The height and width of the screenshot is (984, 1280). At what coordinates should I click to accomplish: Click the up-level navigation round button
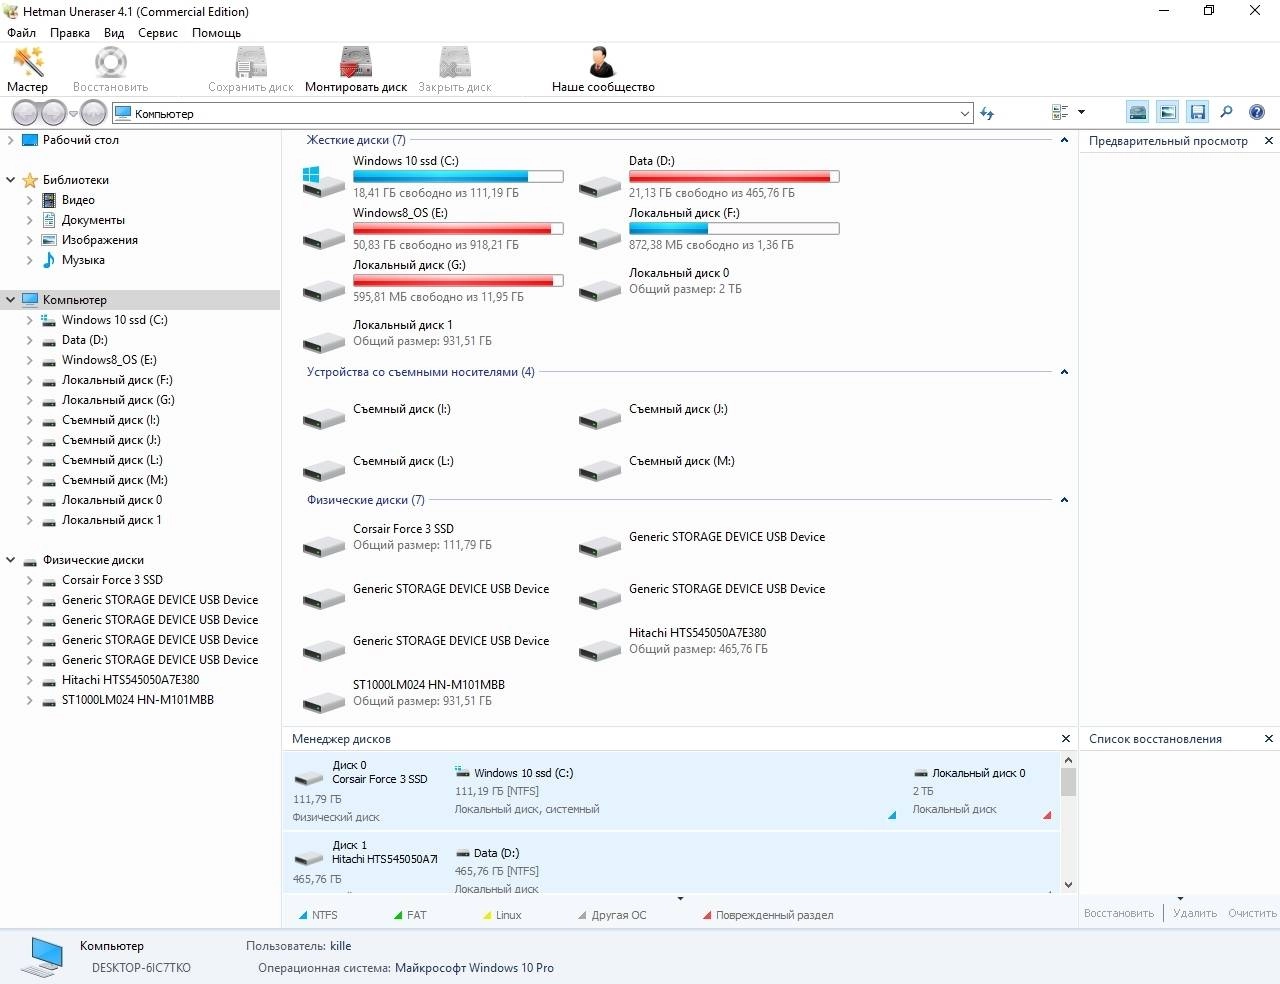click(x=93, y=112)
